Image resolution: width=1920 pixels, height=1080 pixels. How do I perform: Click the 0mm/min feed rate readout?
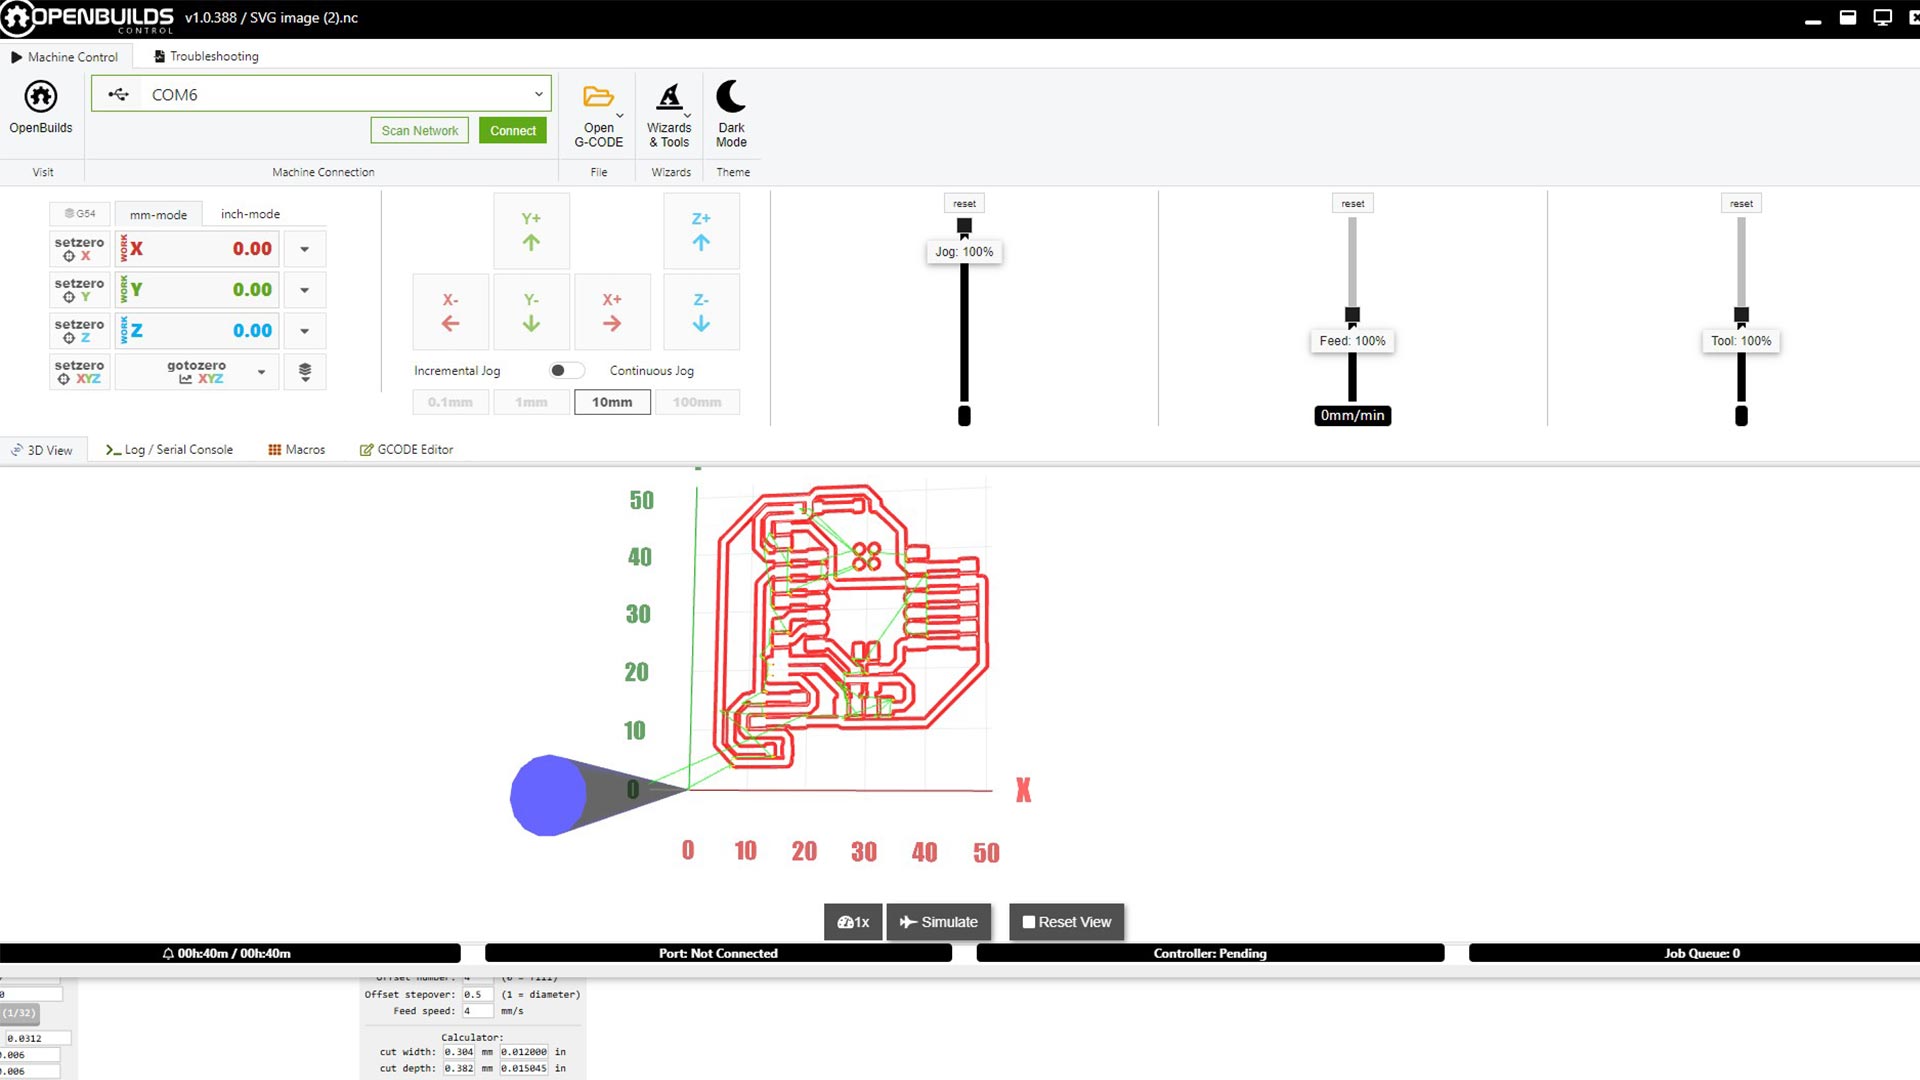coord(1352,415)
